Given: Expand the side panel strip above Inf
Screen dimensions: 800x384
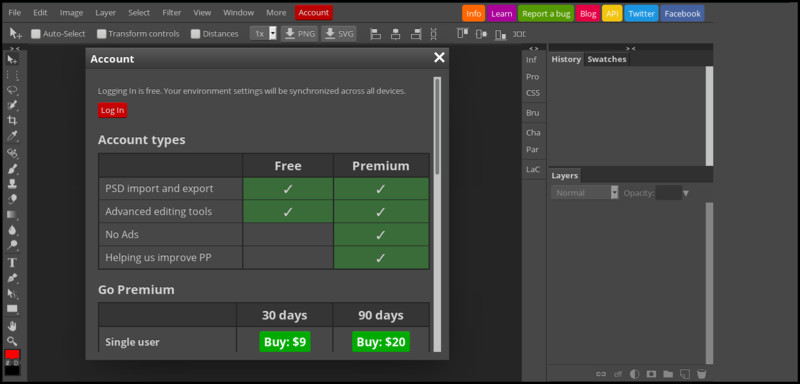Looking at the screenshot, I should point(533,48).
